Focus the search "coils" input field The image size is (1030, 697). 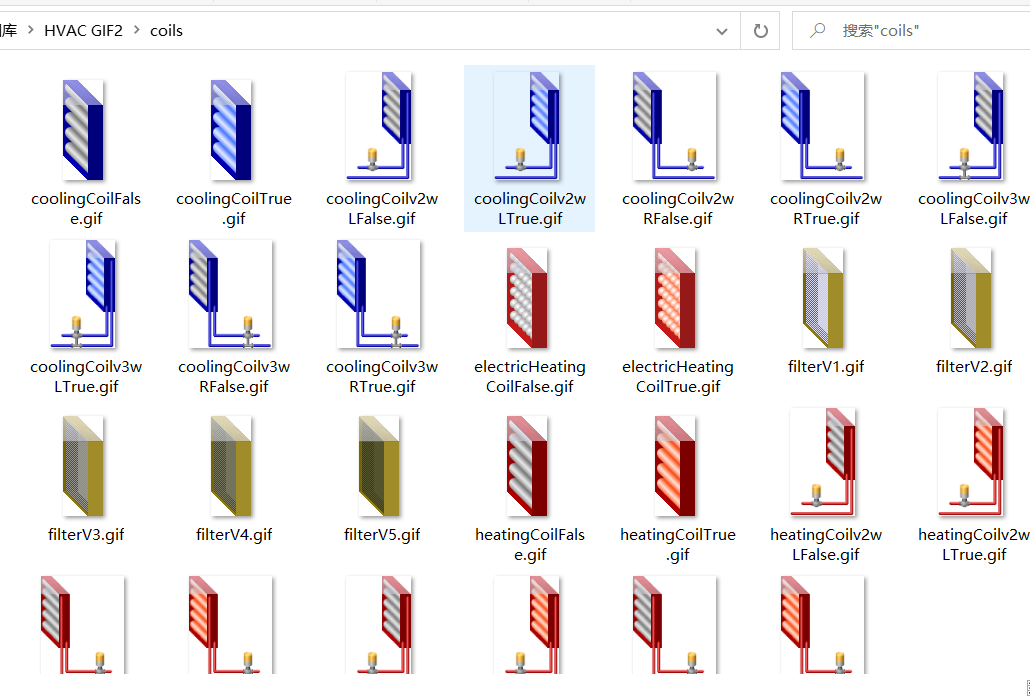pyautogui.click(x=911, y=30)
